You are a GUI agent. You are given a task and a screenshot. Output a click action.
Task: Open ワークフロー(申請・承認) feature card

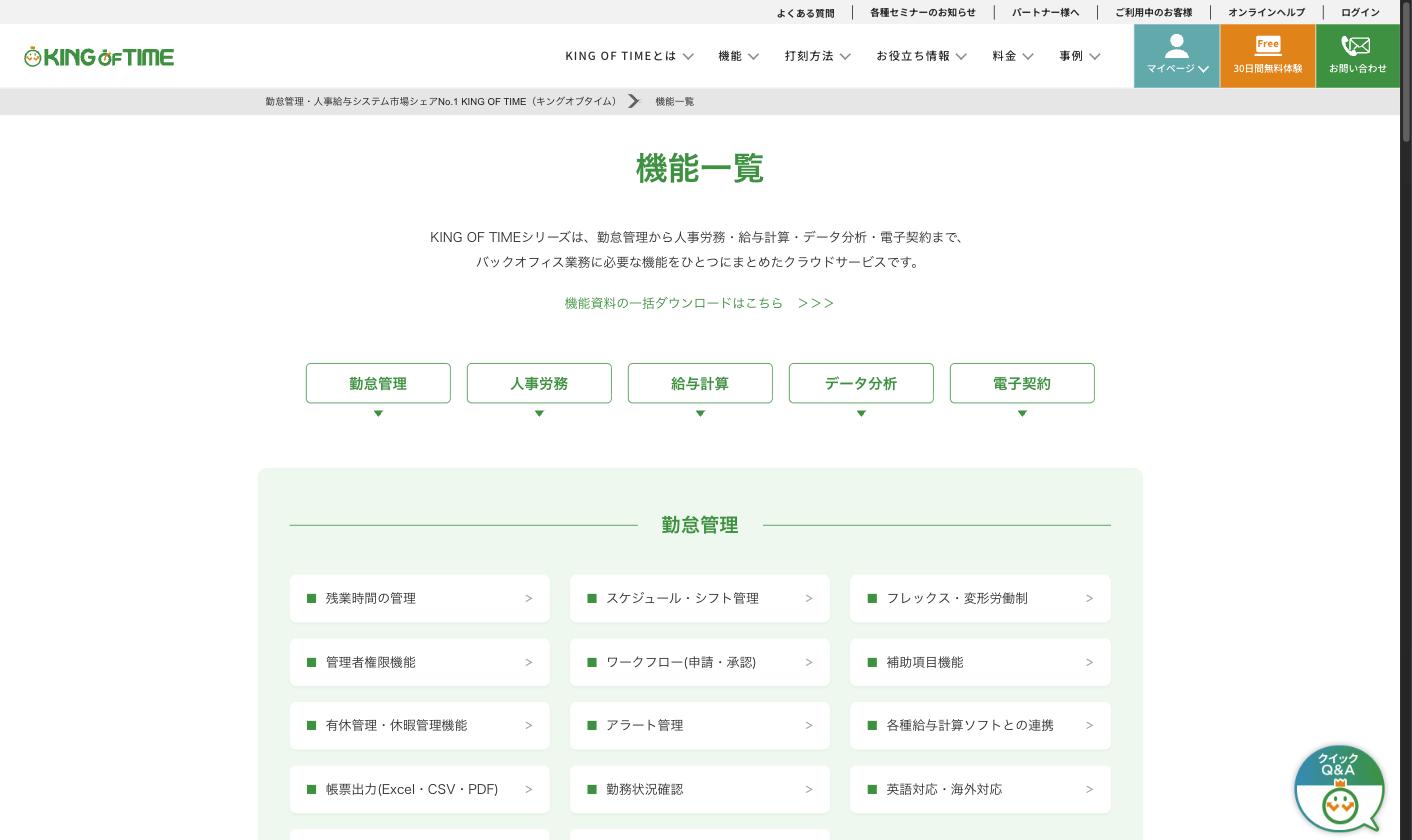700,662
